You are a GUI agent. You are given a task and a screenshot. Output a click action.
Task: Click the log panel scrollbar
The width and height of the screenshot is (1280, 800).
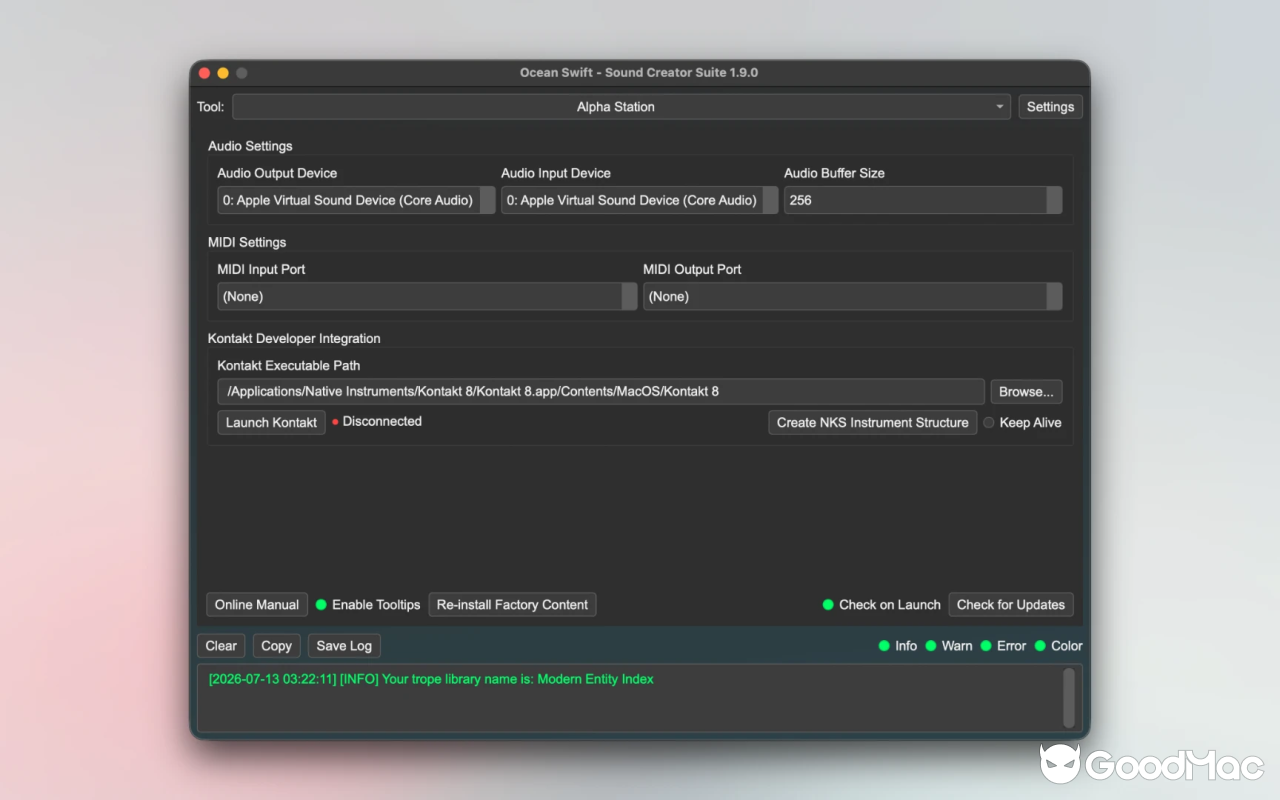(1069, 697)
